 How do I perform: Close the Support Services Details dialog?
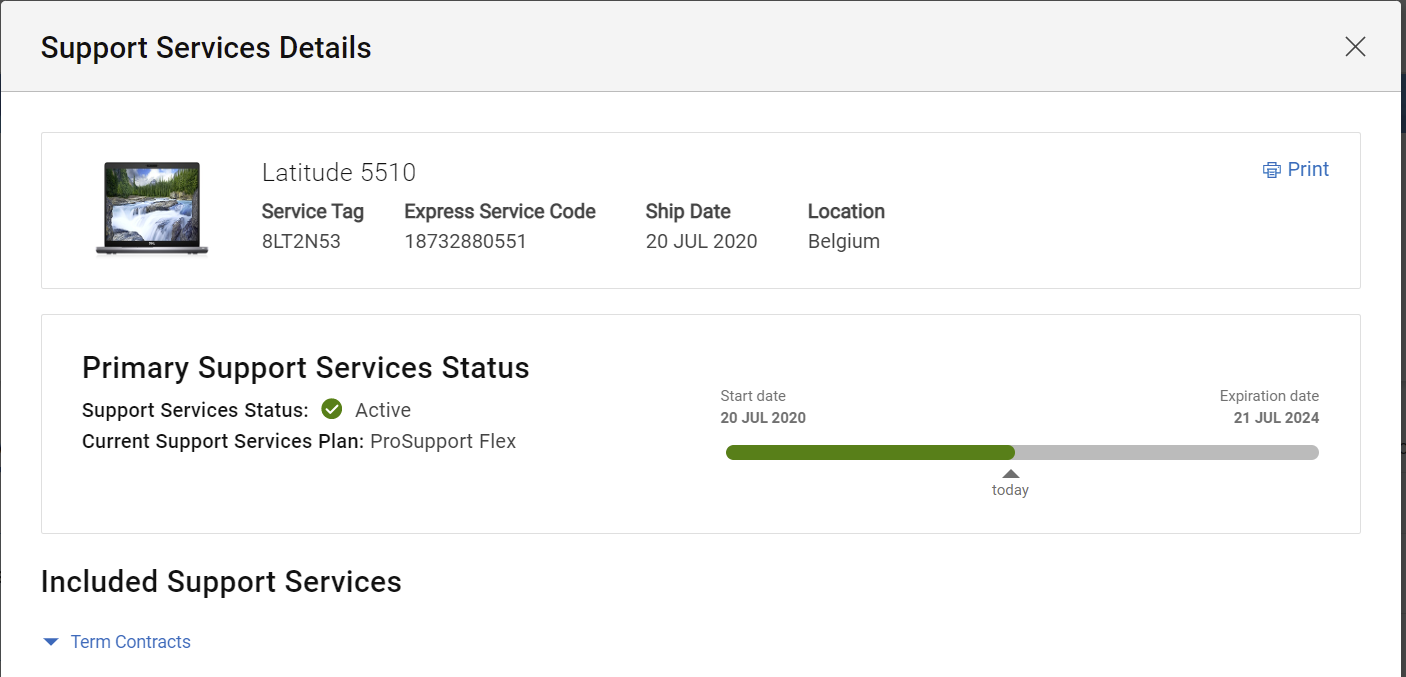click(1355, 47)
